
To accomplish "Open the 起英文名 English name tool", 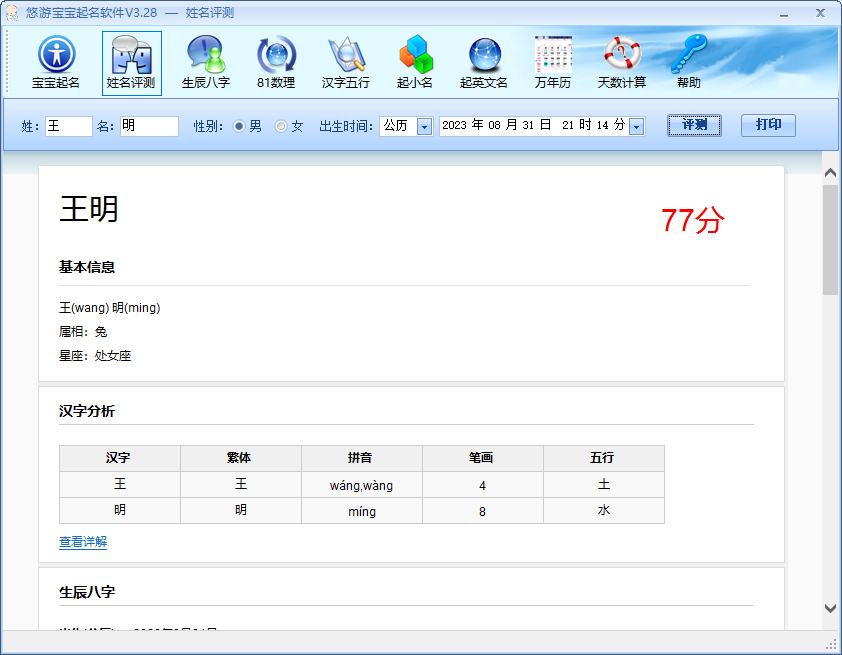I will [x=484, y=63].
